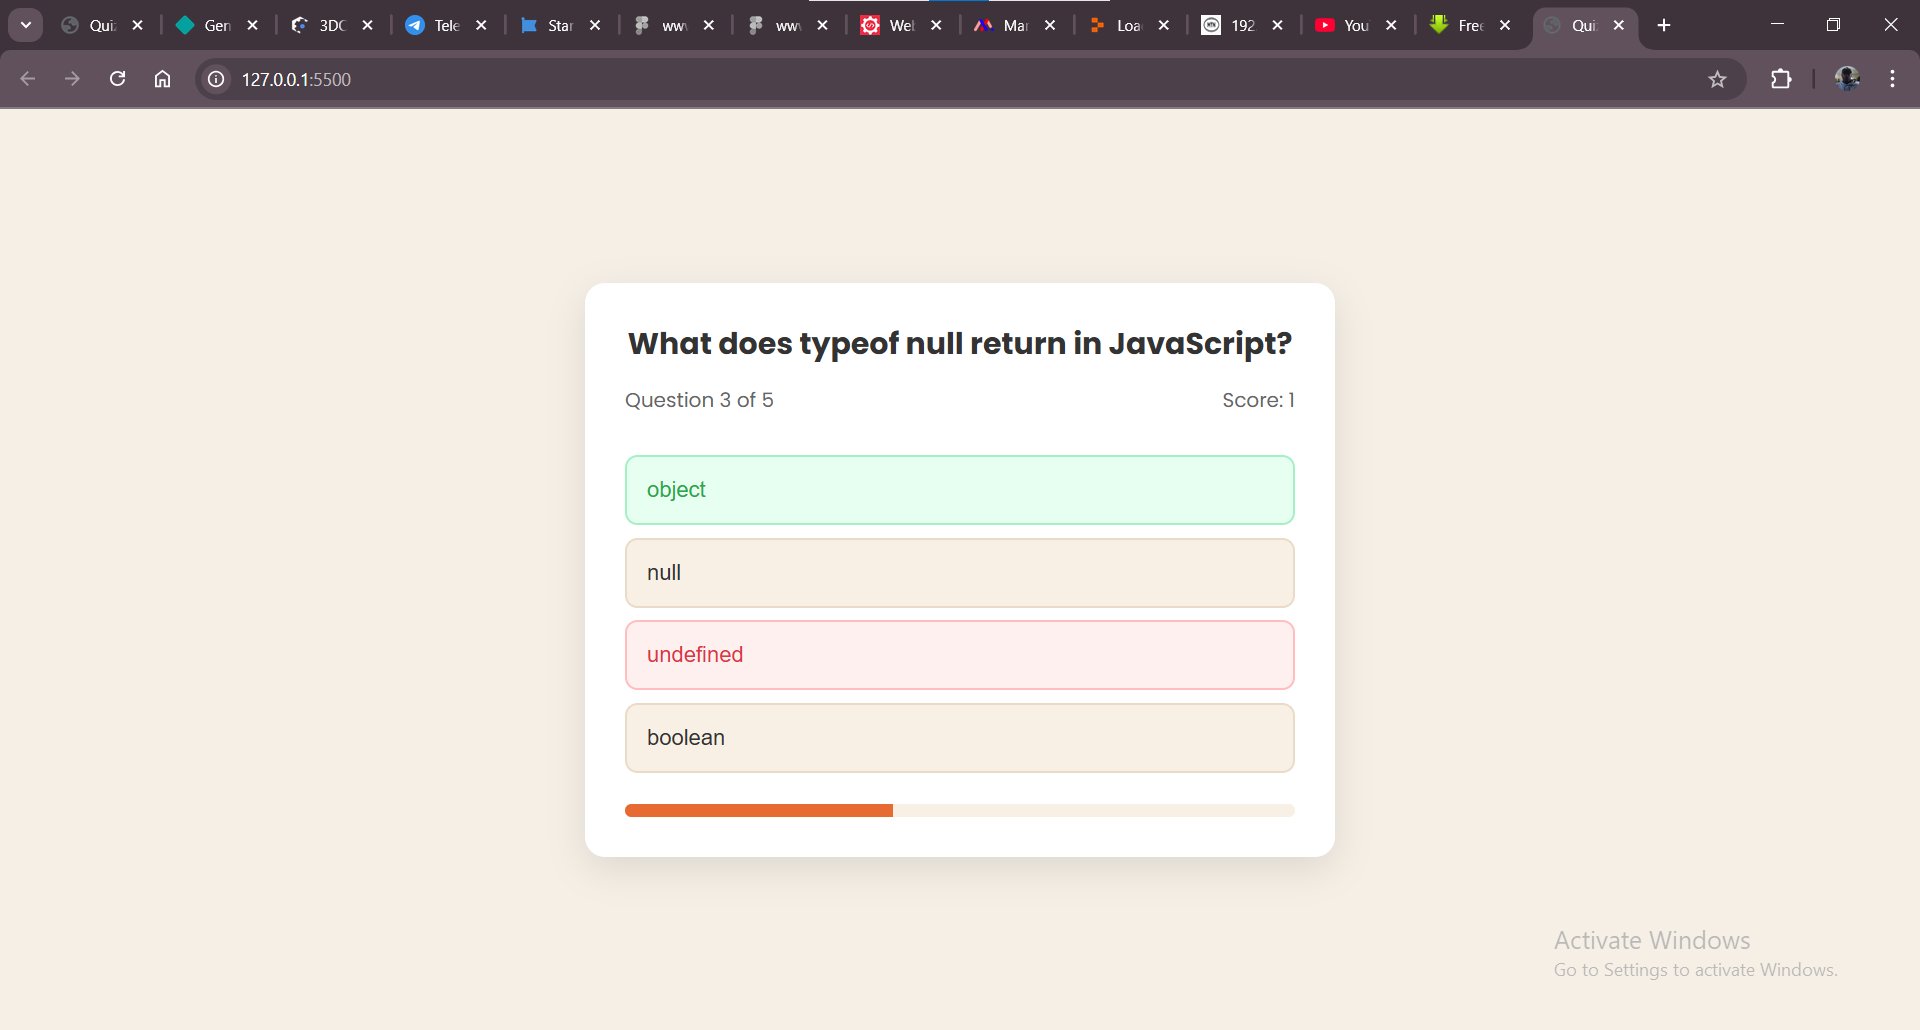1920x1030 pixels.
Task: Click the orange quiz progress bar
Action: [759, 810]
